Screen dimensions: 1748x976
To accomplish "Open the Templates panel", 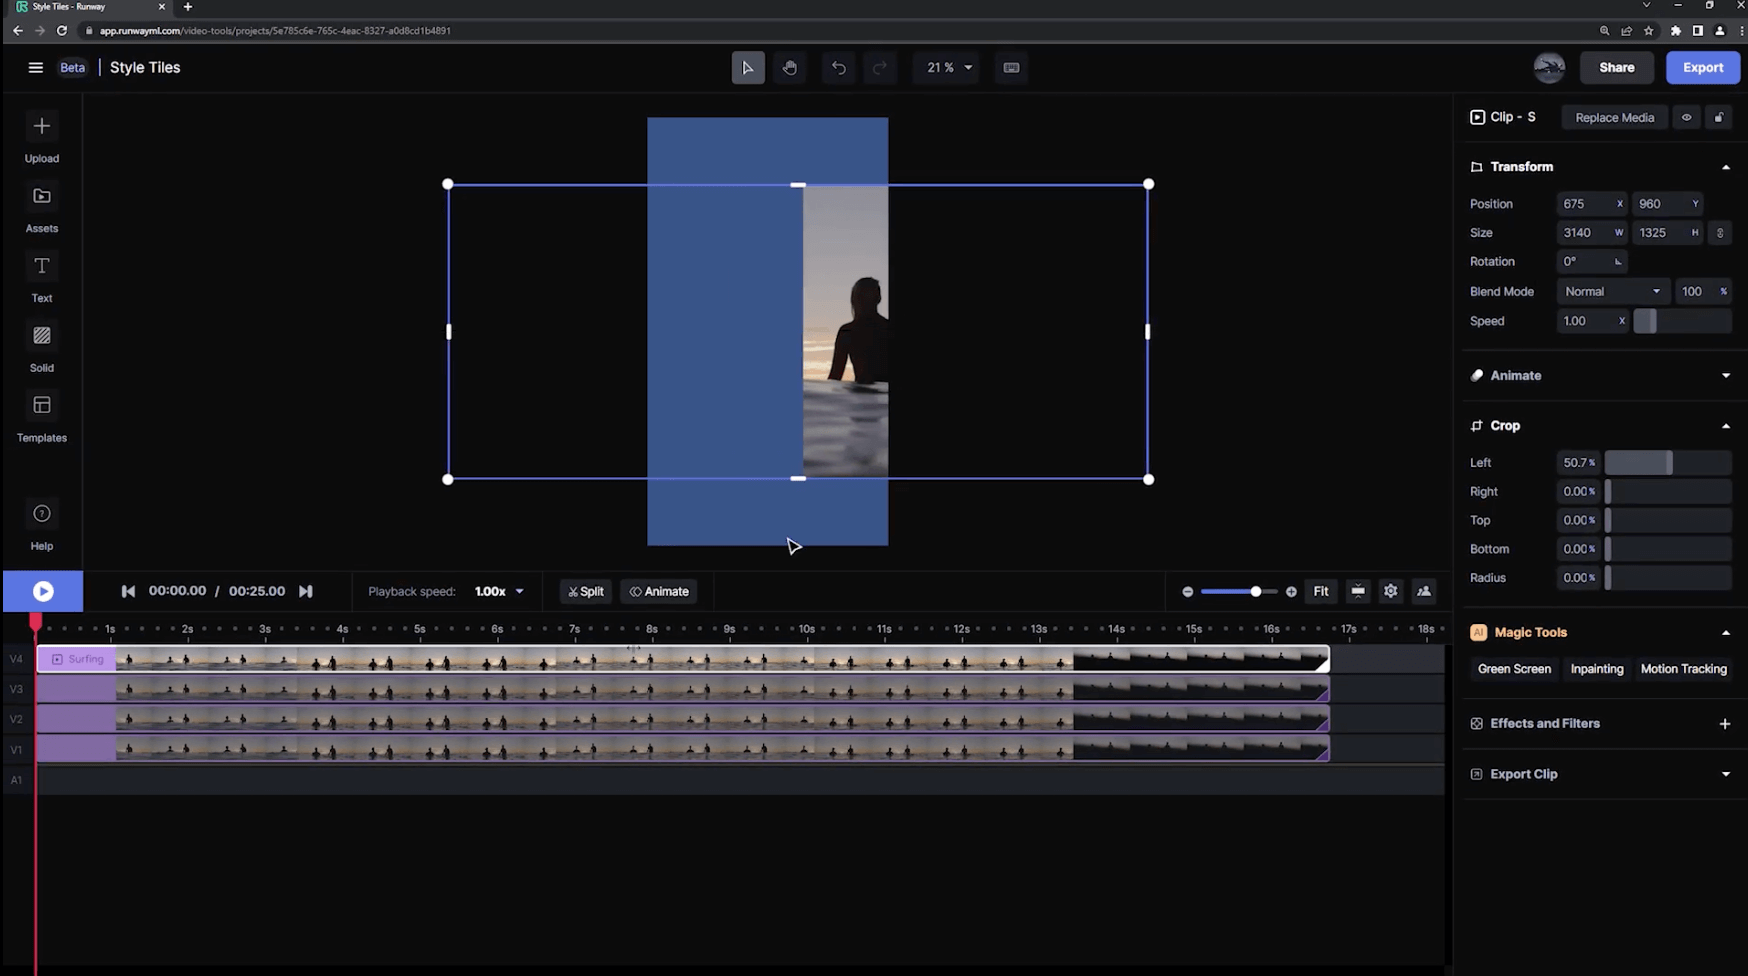I will (x=41, y=418).
